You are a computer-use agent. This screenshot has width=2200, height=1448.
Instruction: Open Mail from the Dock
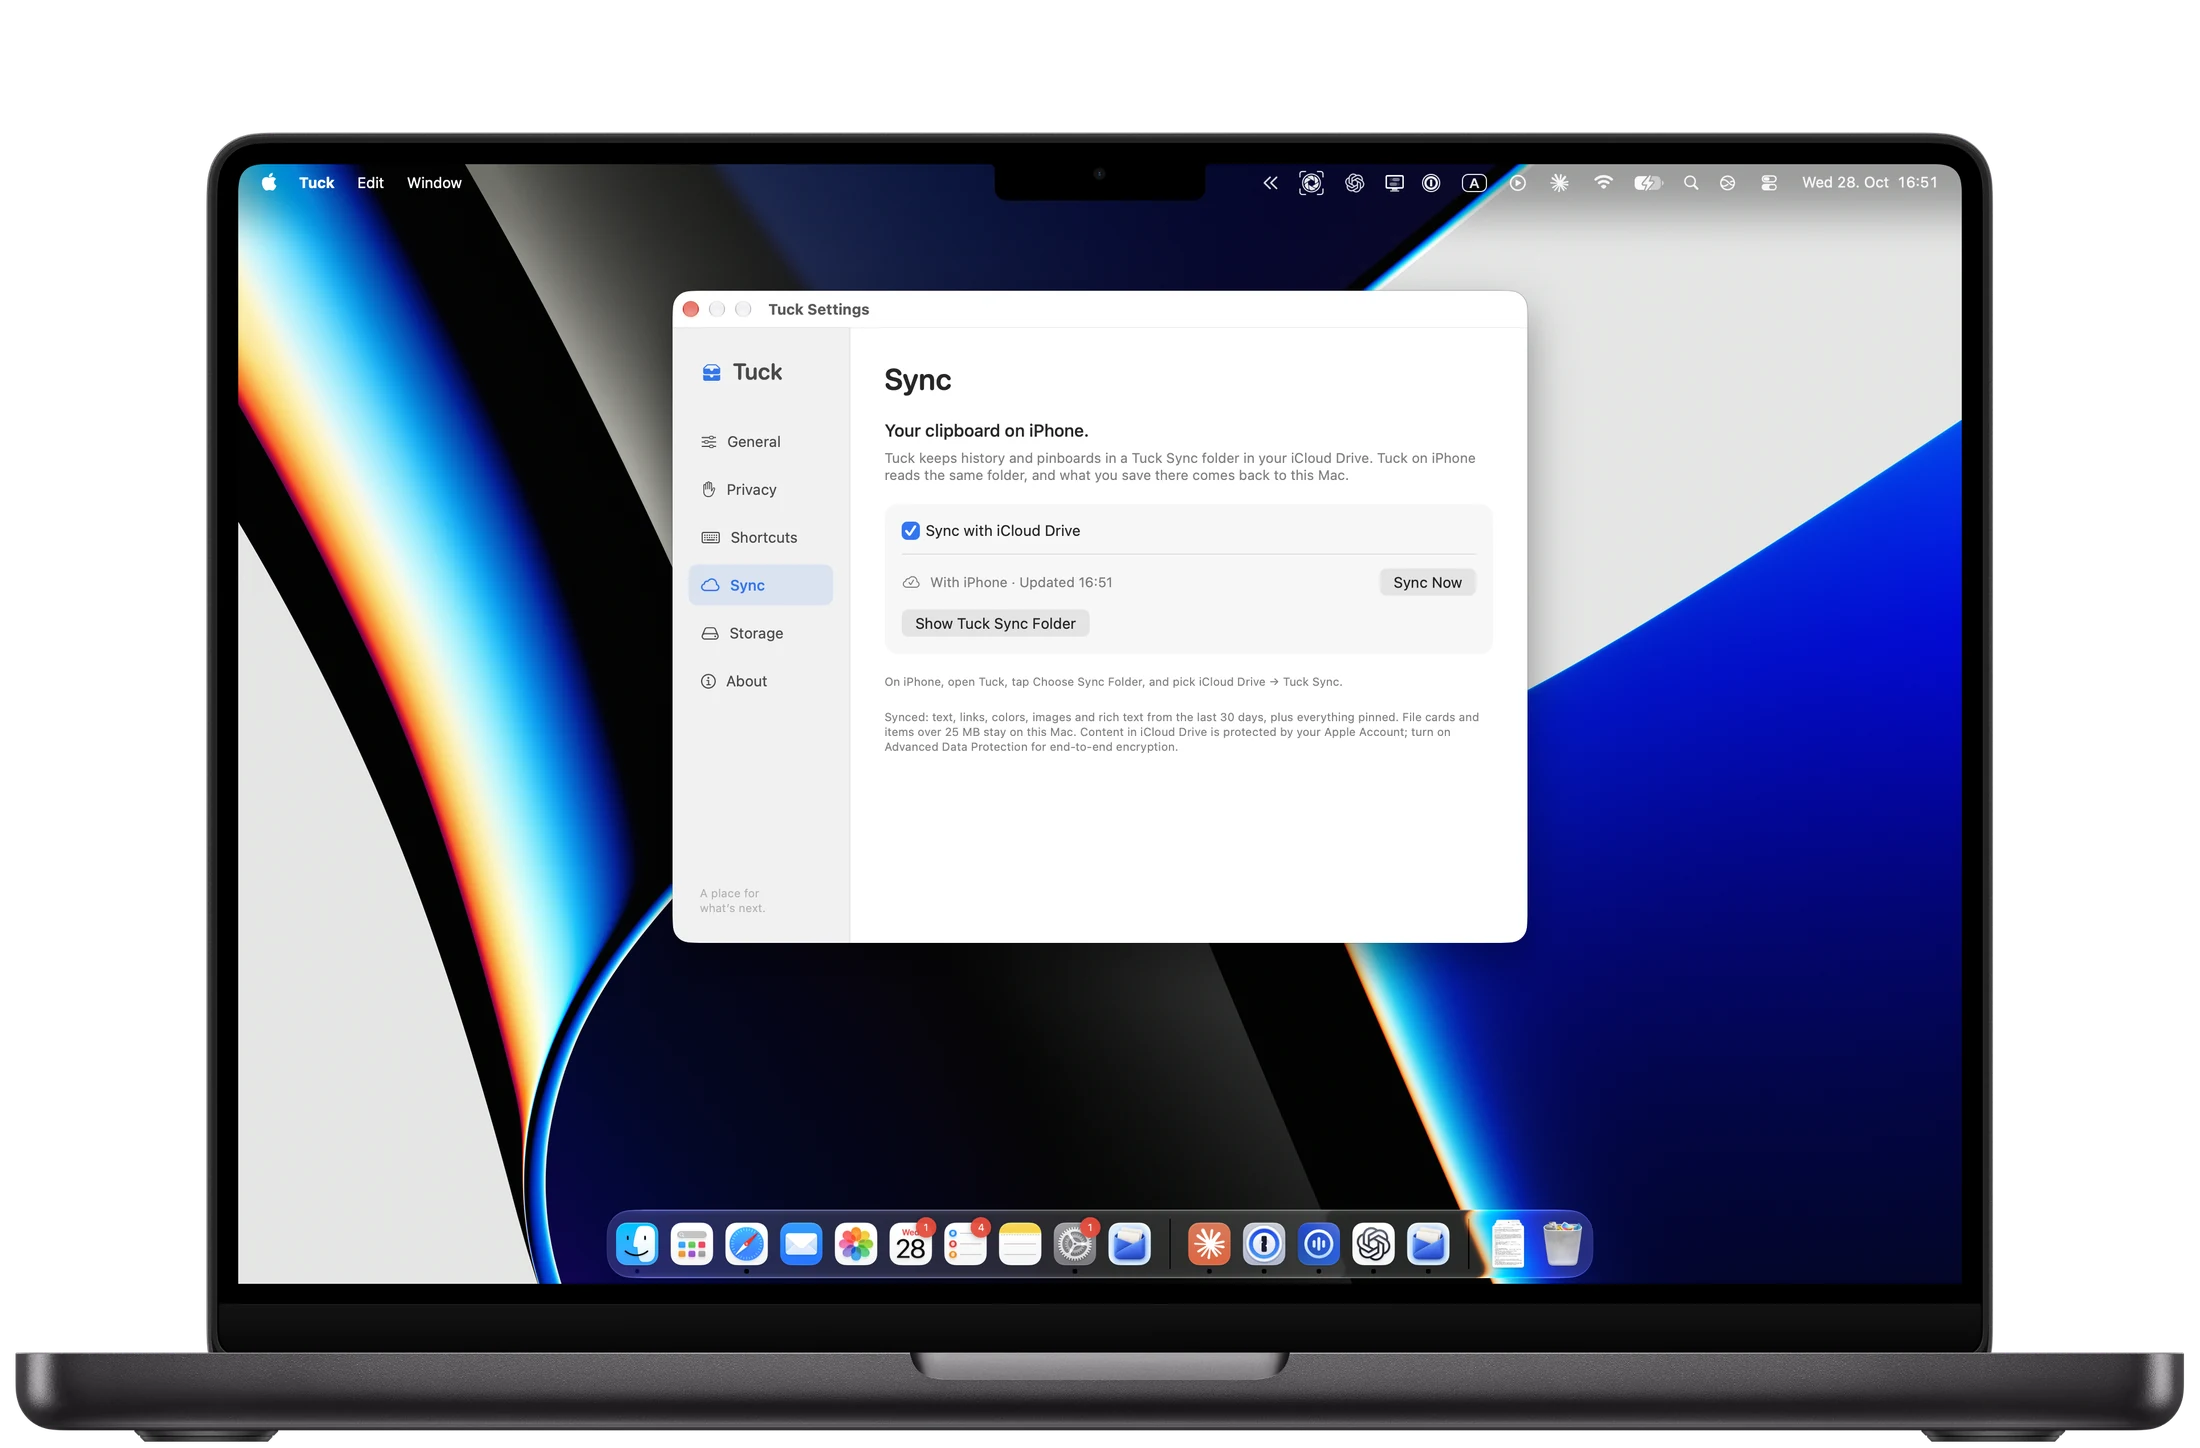801,1245
